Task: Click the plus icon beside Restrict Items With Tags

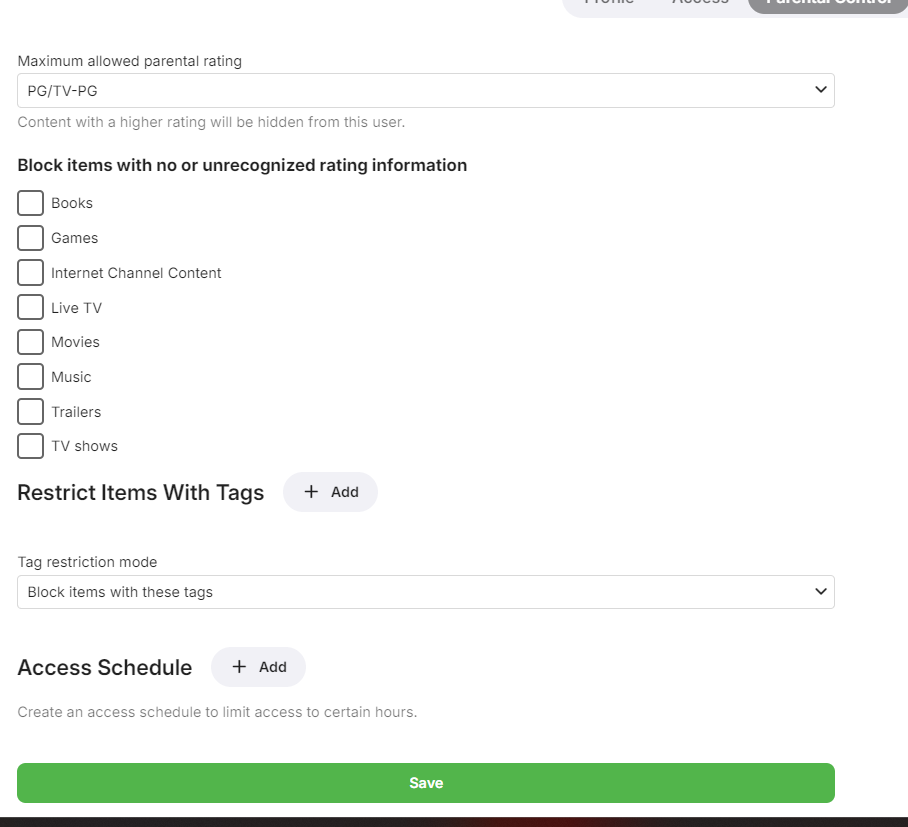Action: (x=311, y=492)
